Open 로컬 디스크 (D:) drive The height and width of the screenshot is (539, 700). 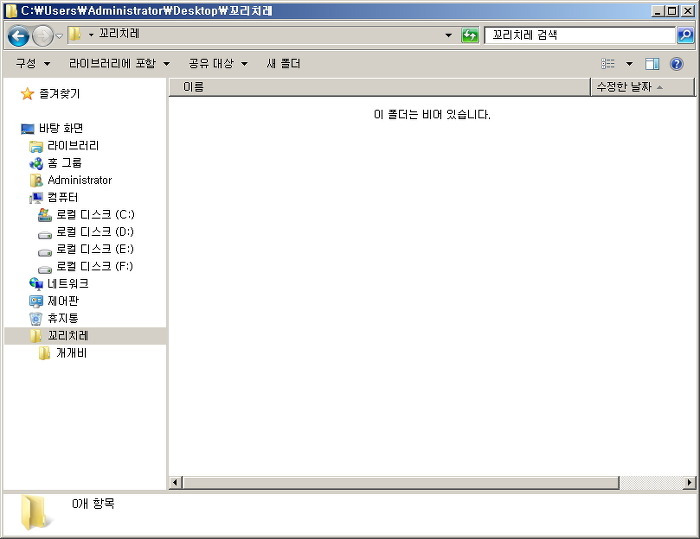pos(95,232)
